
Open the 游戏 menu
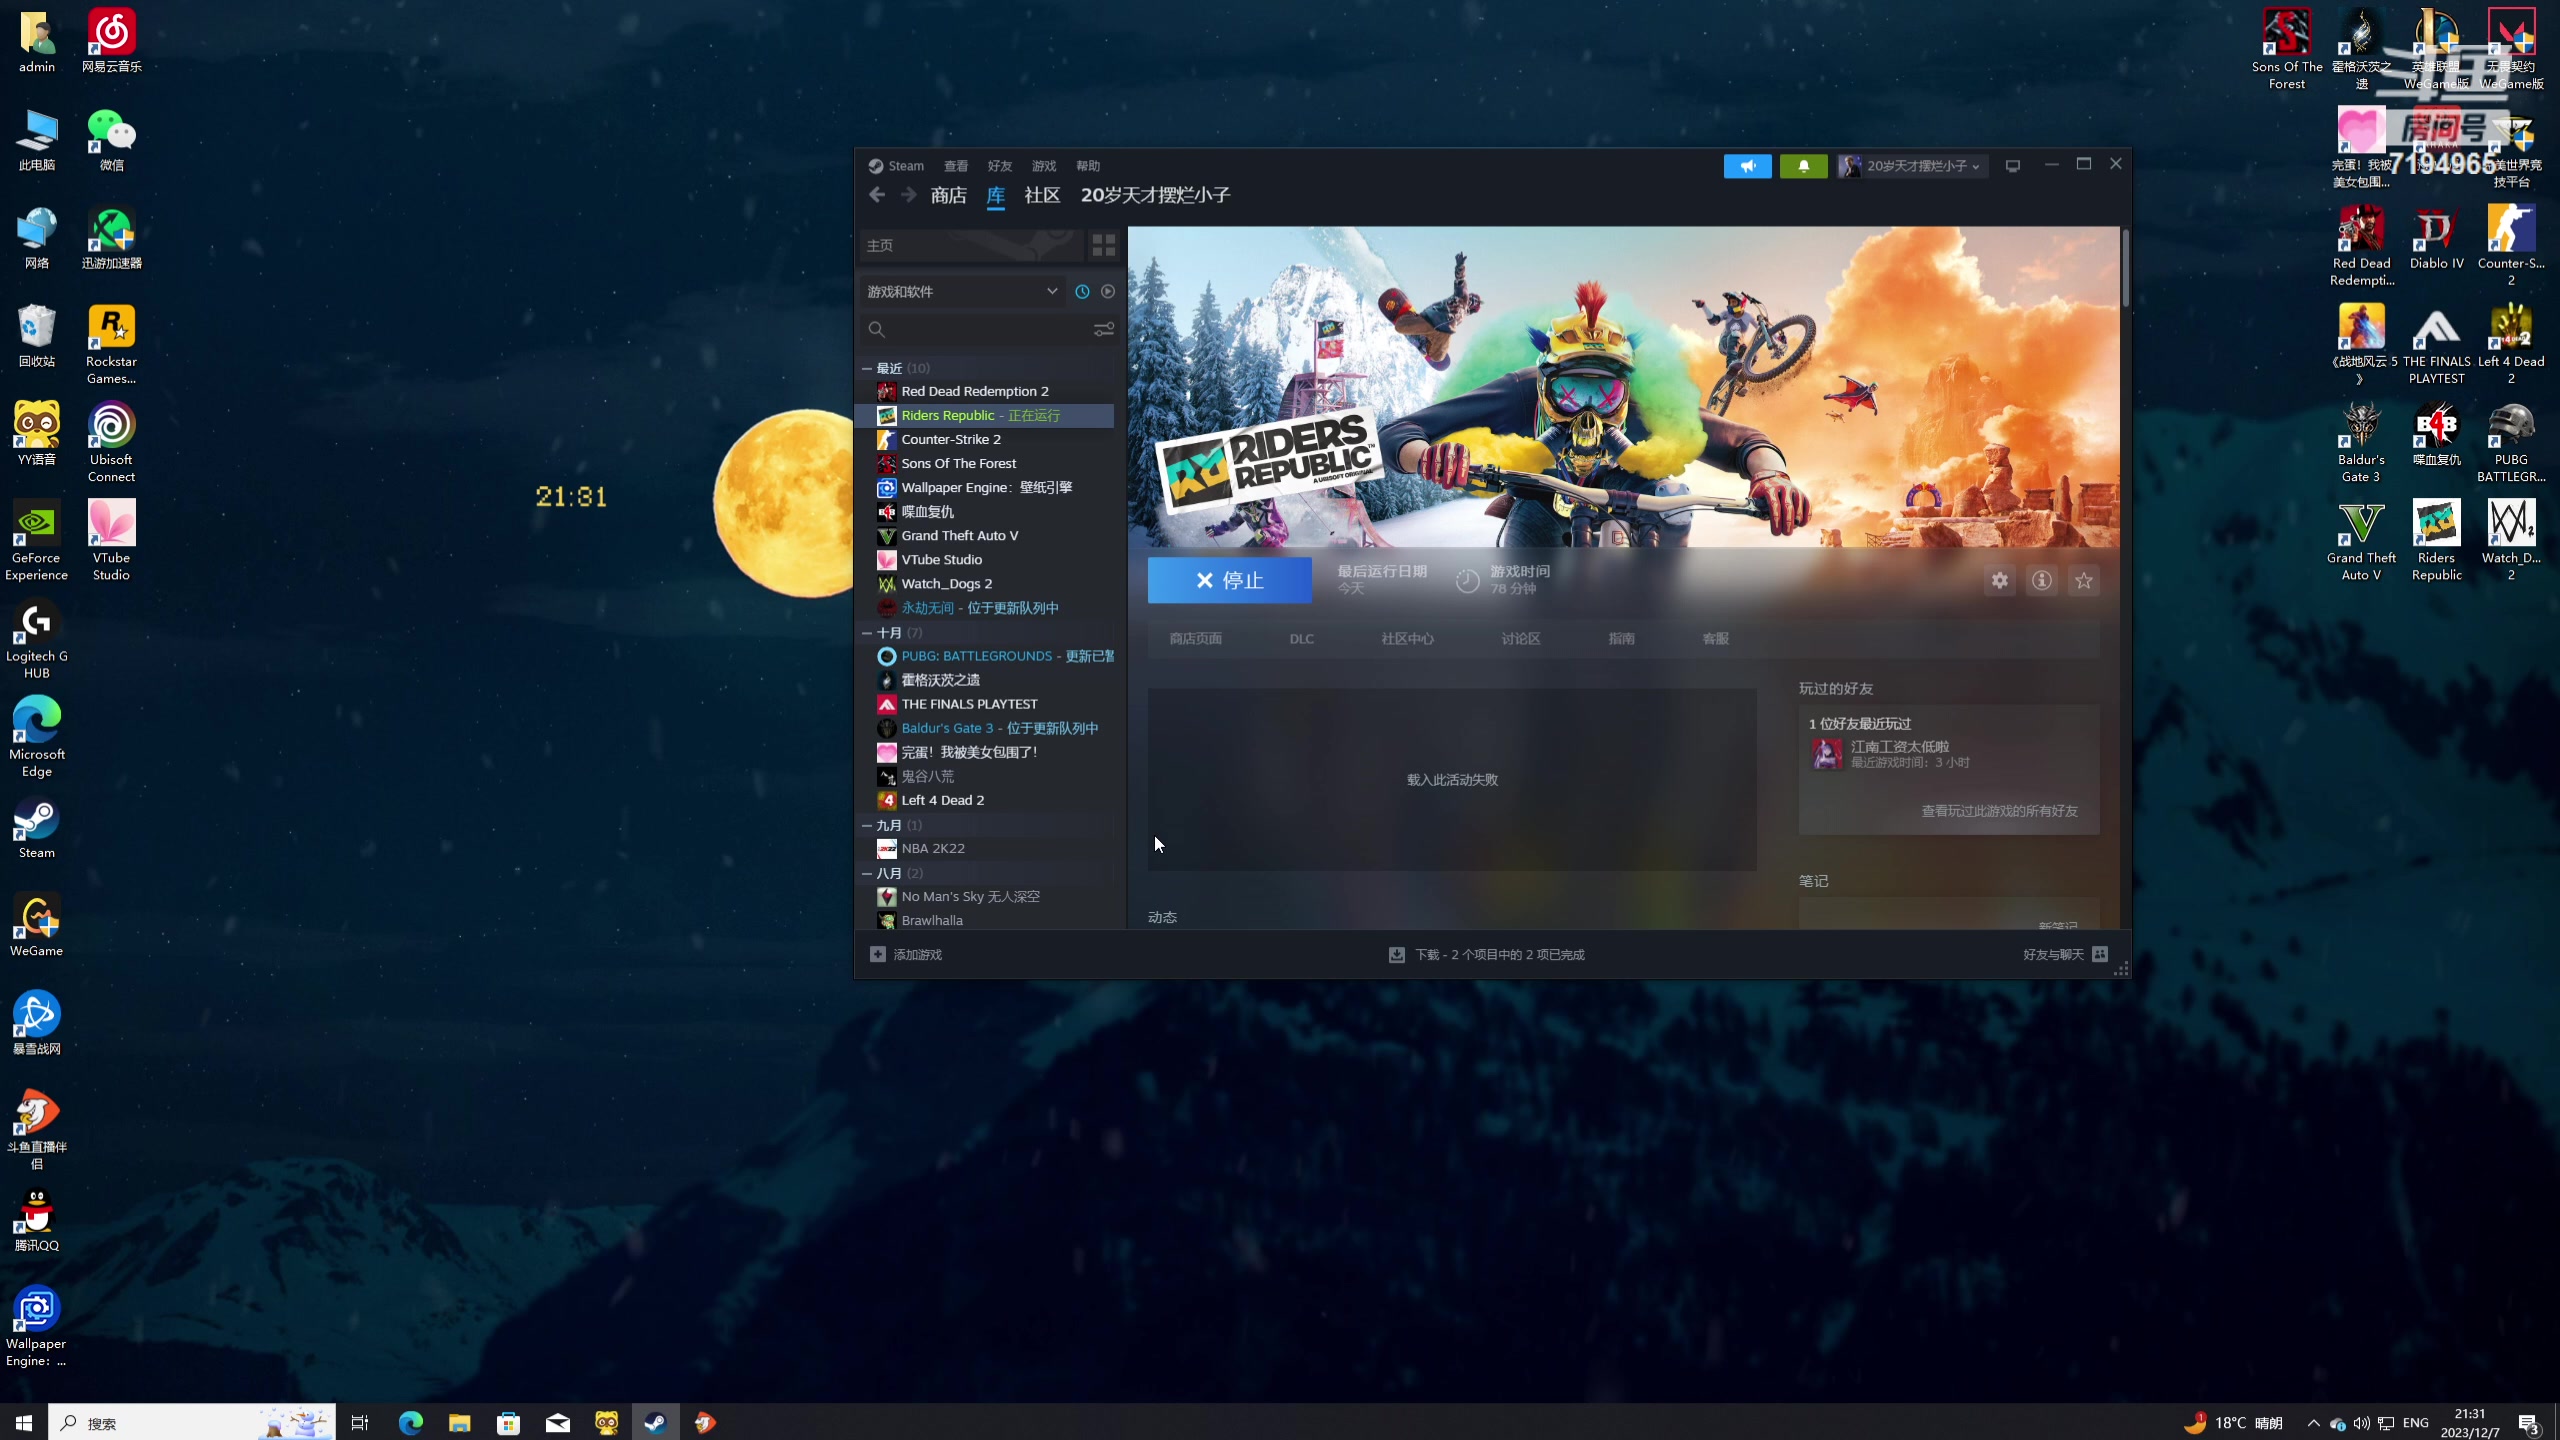click(1044, 166)
